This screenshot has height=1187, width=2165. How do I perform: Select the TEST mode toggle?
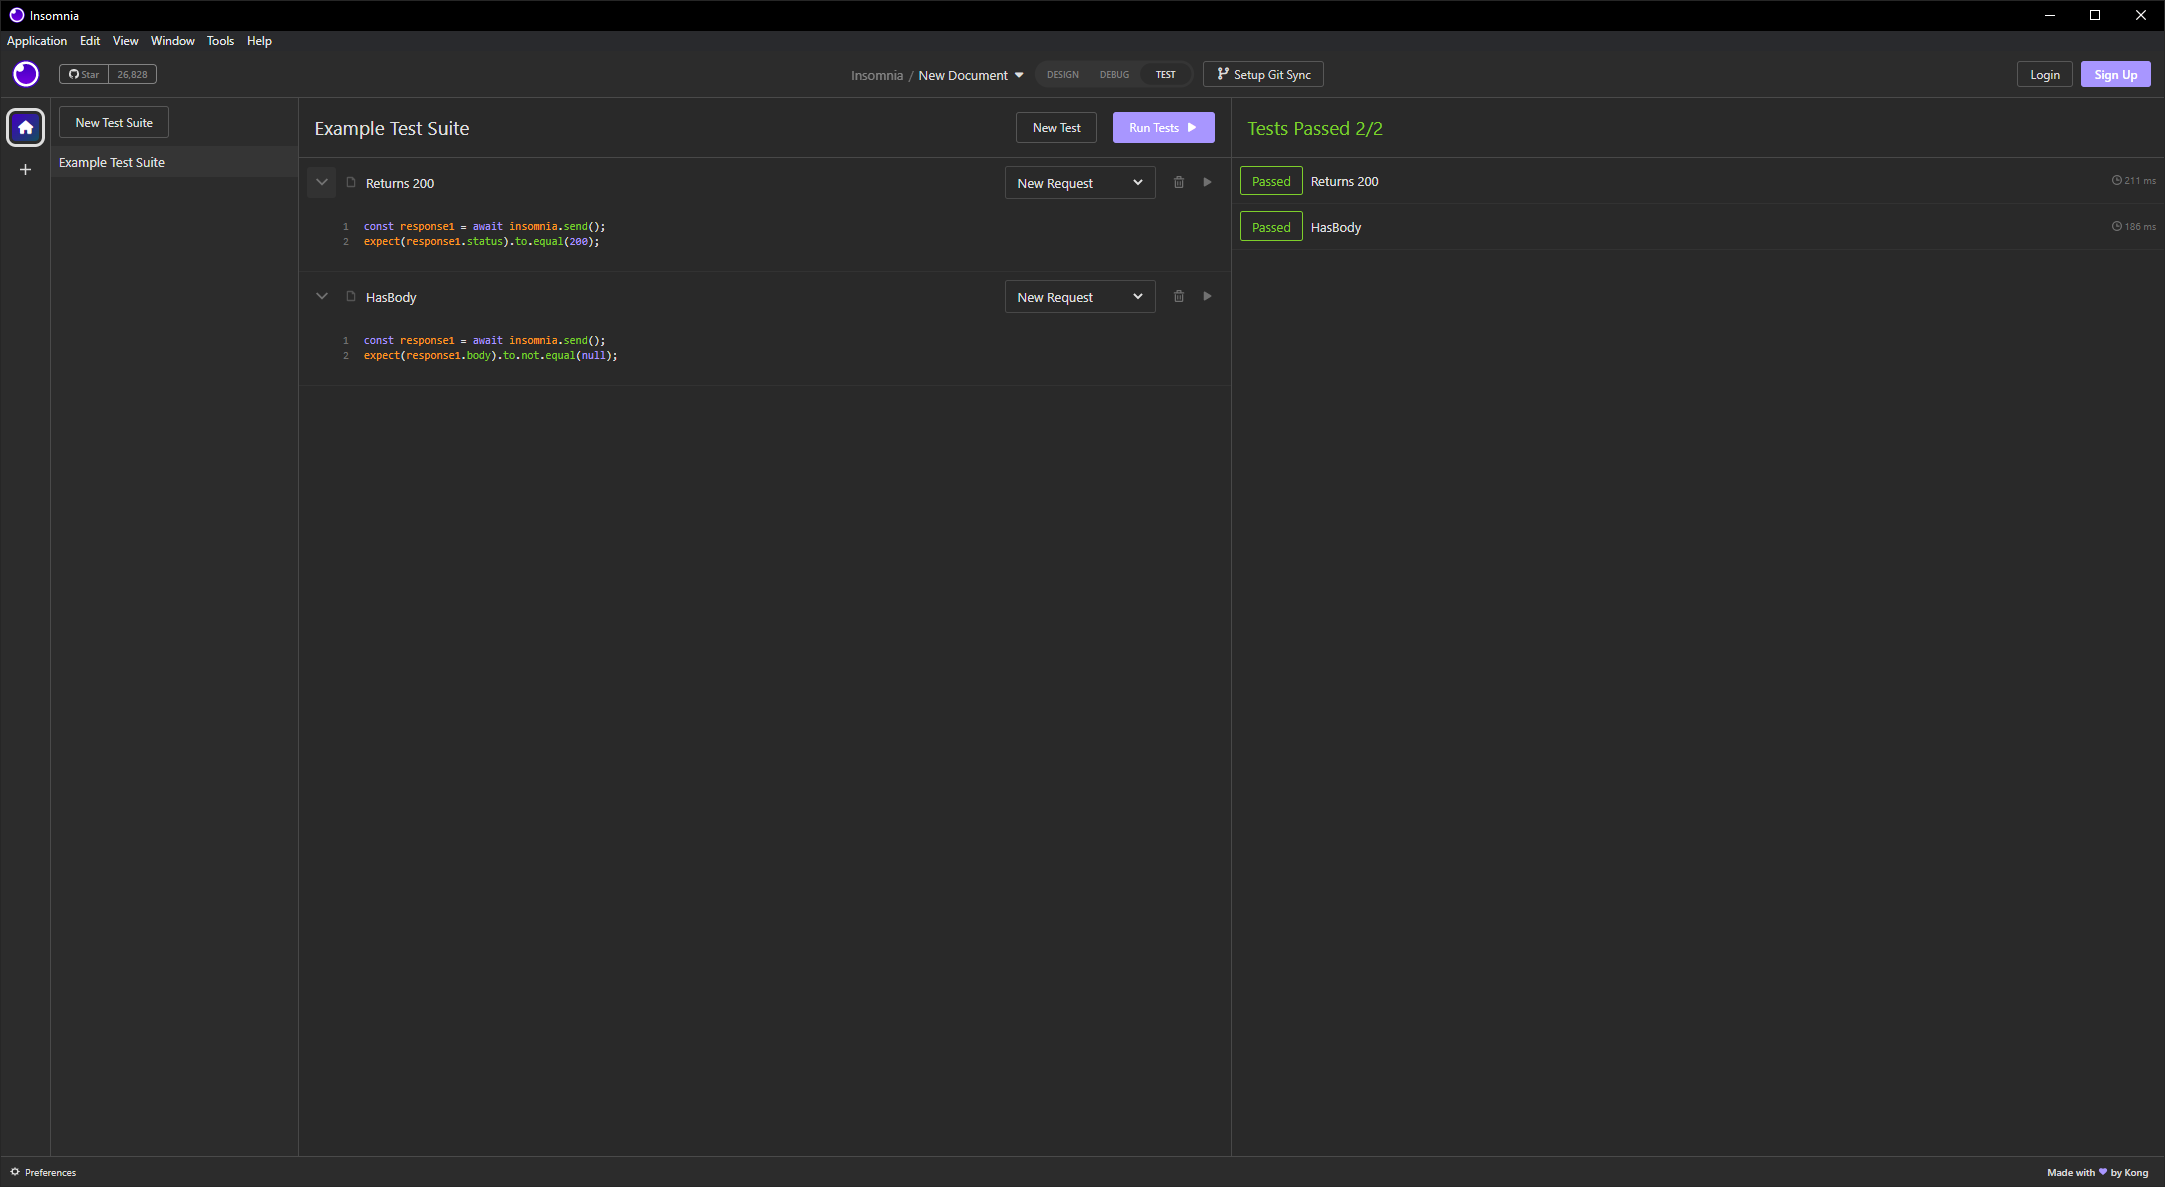point(1165,75)
